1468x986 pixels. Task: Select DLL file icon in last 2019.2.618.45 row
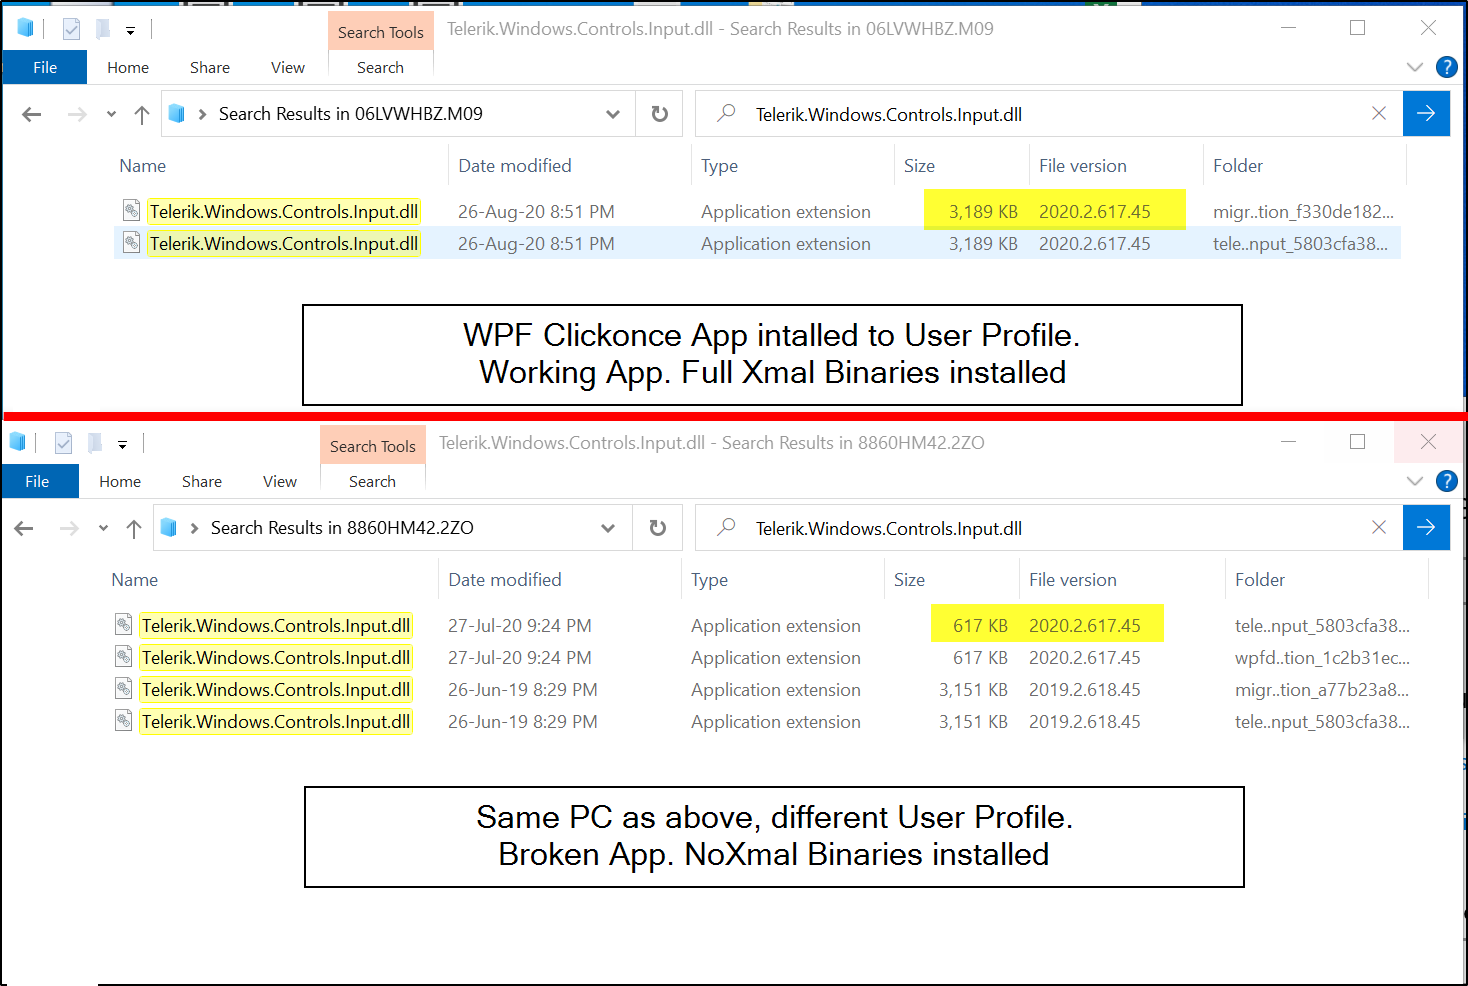[x=123, y=721]
